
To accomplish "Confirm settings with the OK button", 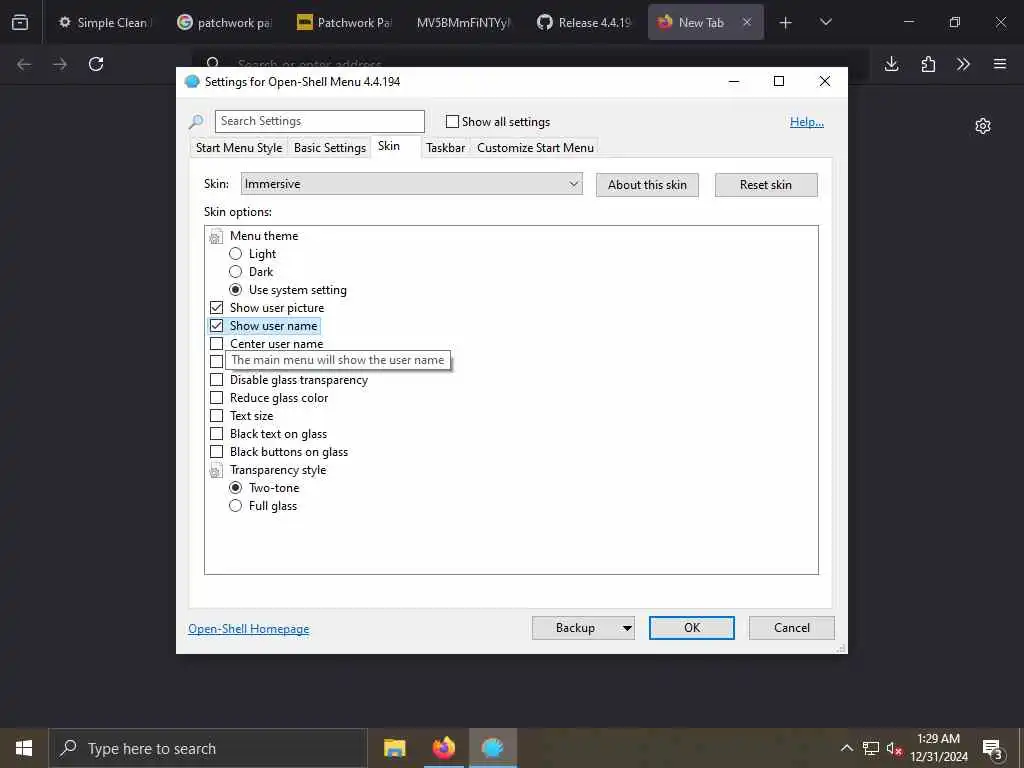I will click(692, 628).
